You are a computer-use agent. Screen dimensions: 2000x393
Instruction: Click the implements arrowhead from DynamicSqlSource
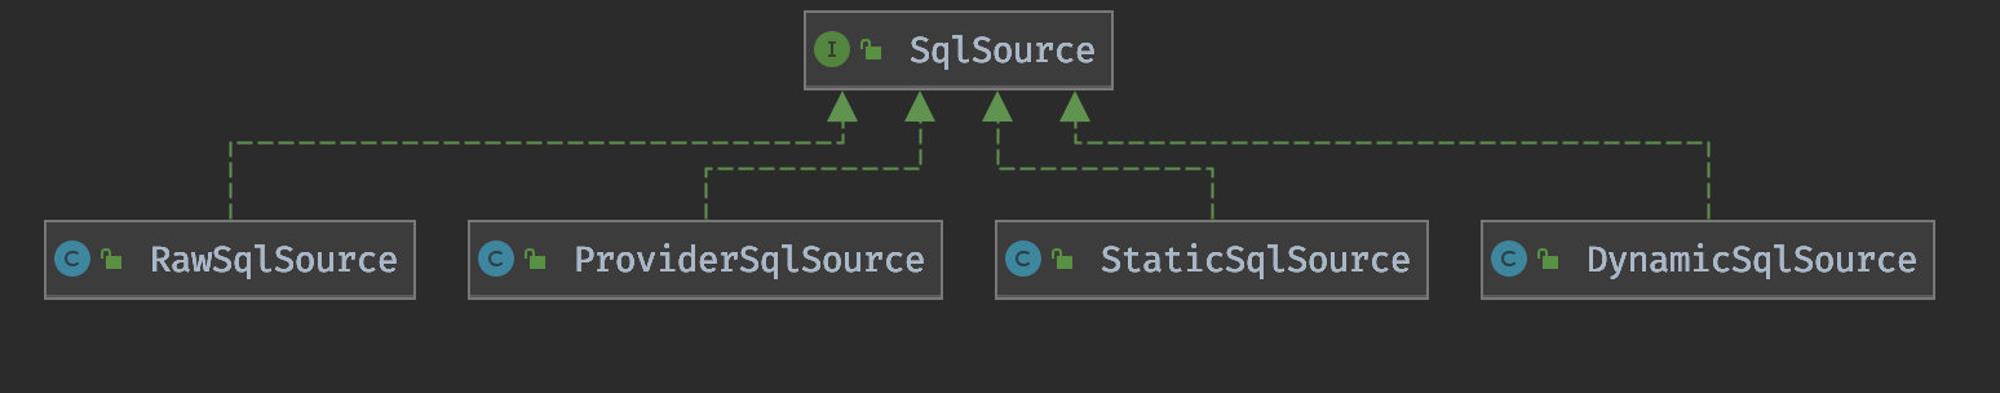[x=1075, y=107]
